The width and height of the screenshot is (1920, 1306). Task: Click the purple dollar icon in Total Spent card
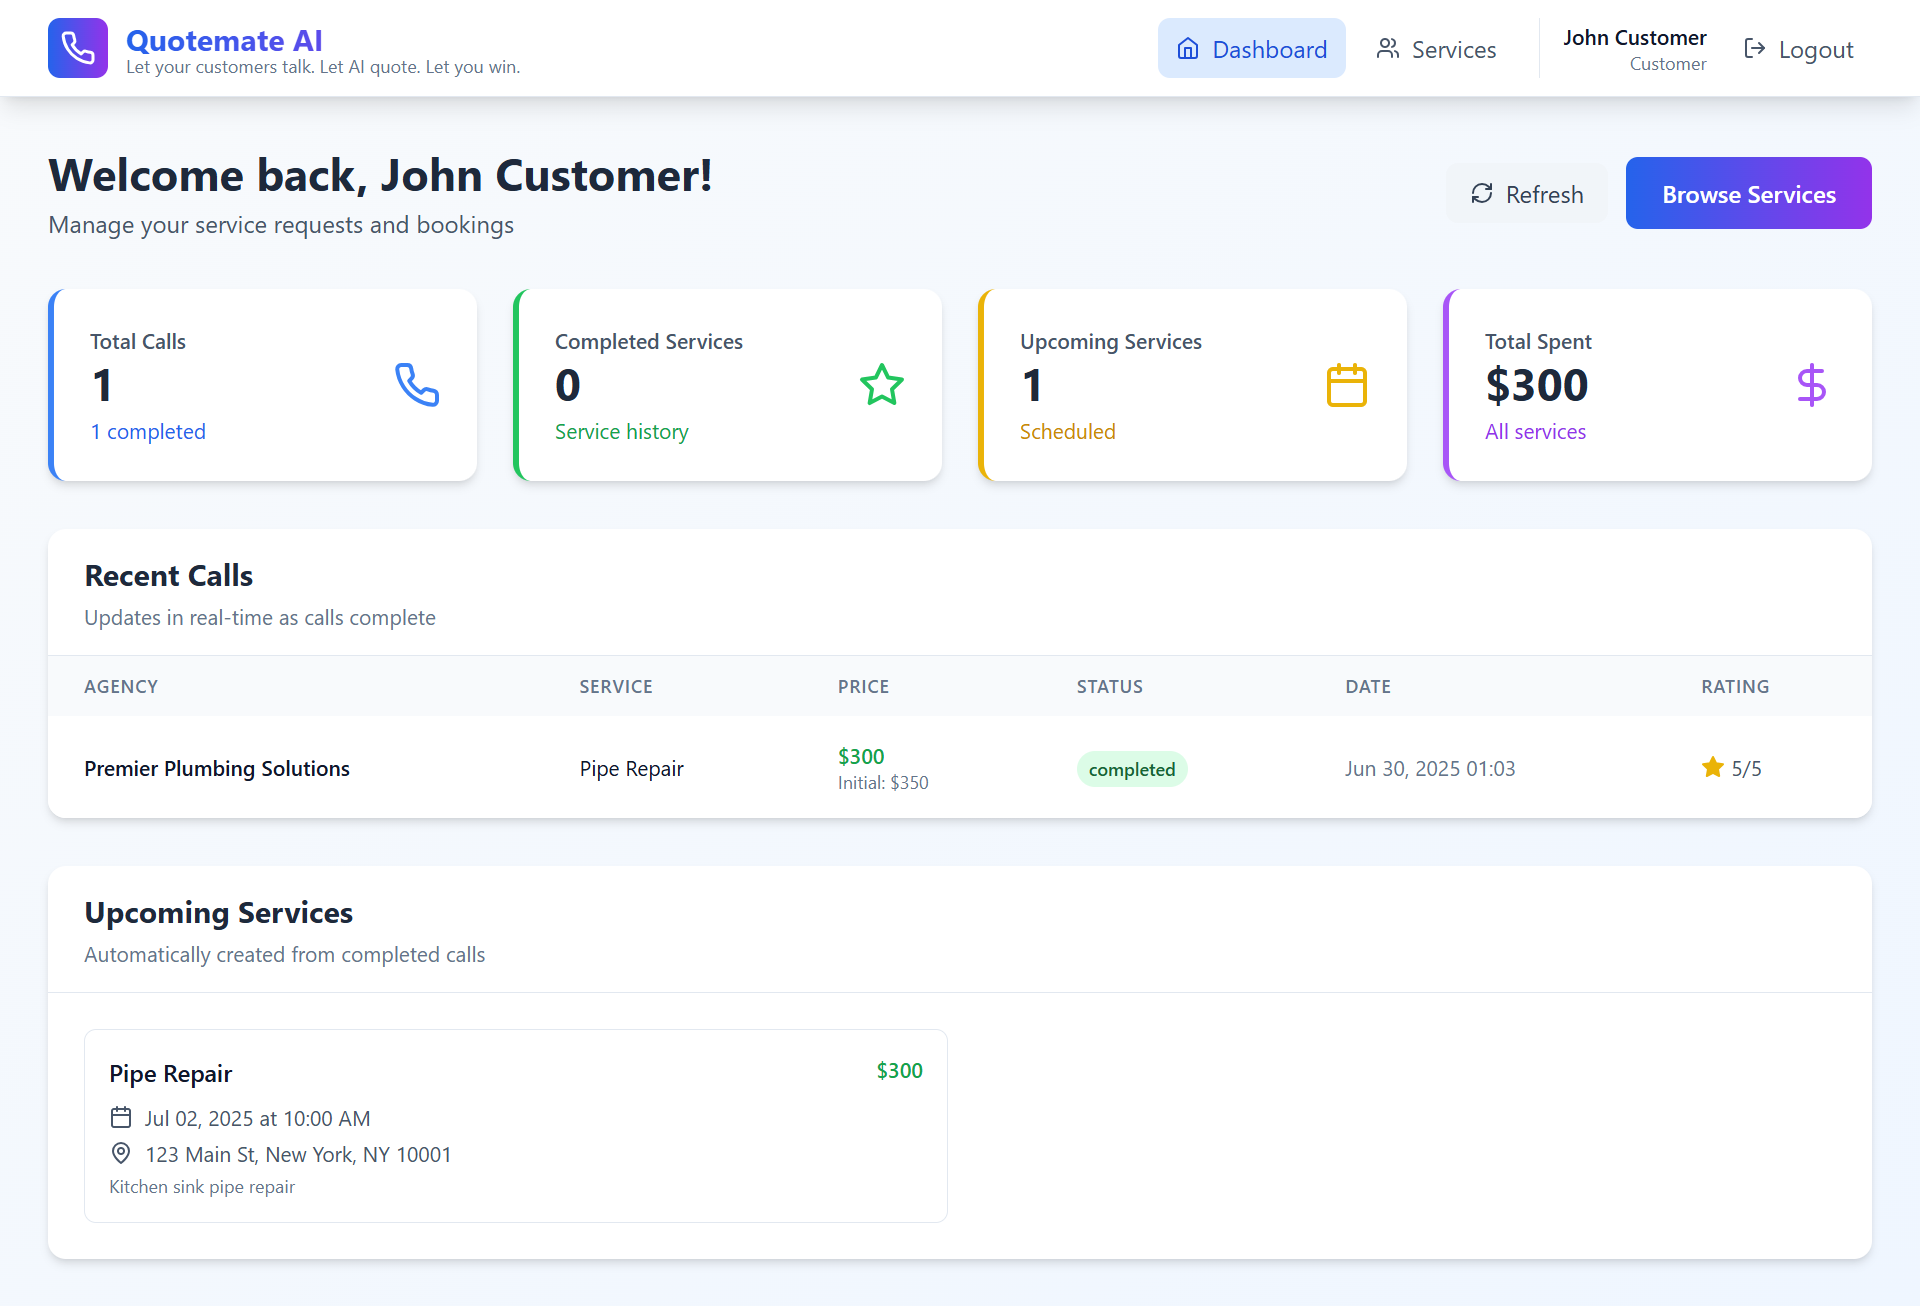point(1811,385)
